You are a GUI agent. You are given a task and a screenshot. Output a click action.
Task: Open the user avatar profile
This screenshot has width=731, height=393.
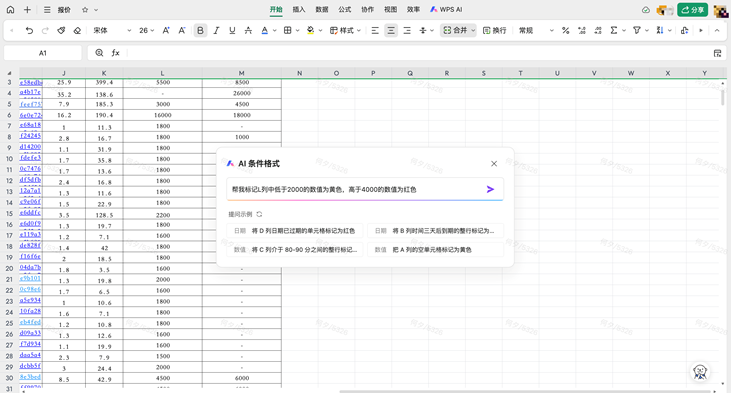(721, 10)
